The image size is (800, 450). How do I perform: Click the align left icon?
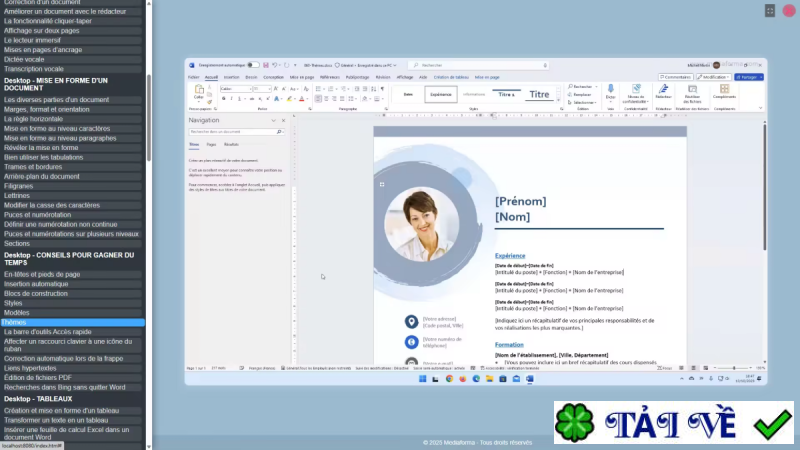(318, 99)
